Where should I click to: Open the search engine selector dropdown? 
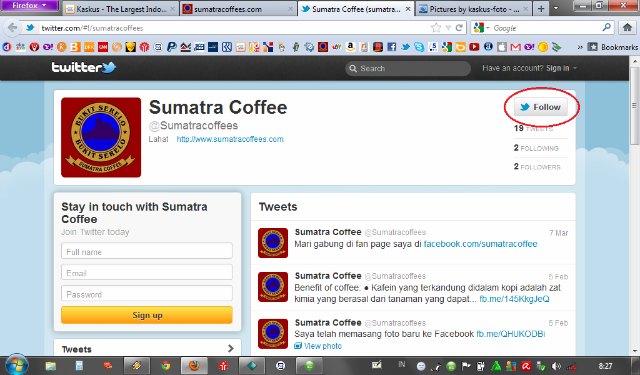pyautogui.click(x=482, y=28)
